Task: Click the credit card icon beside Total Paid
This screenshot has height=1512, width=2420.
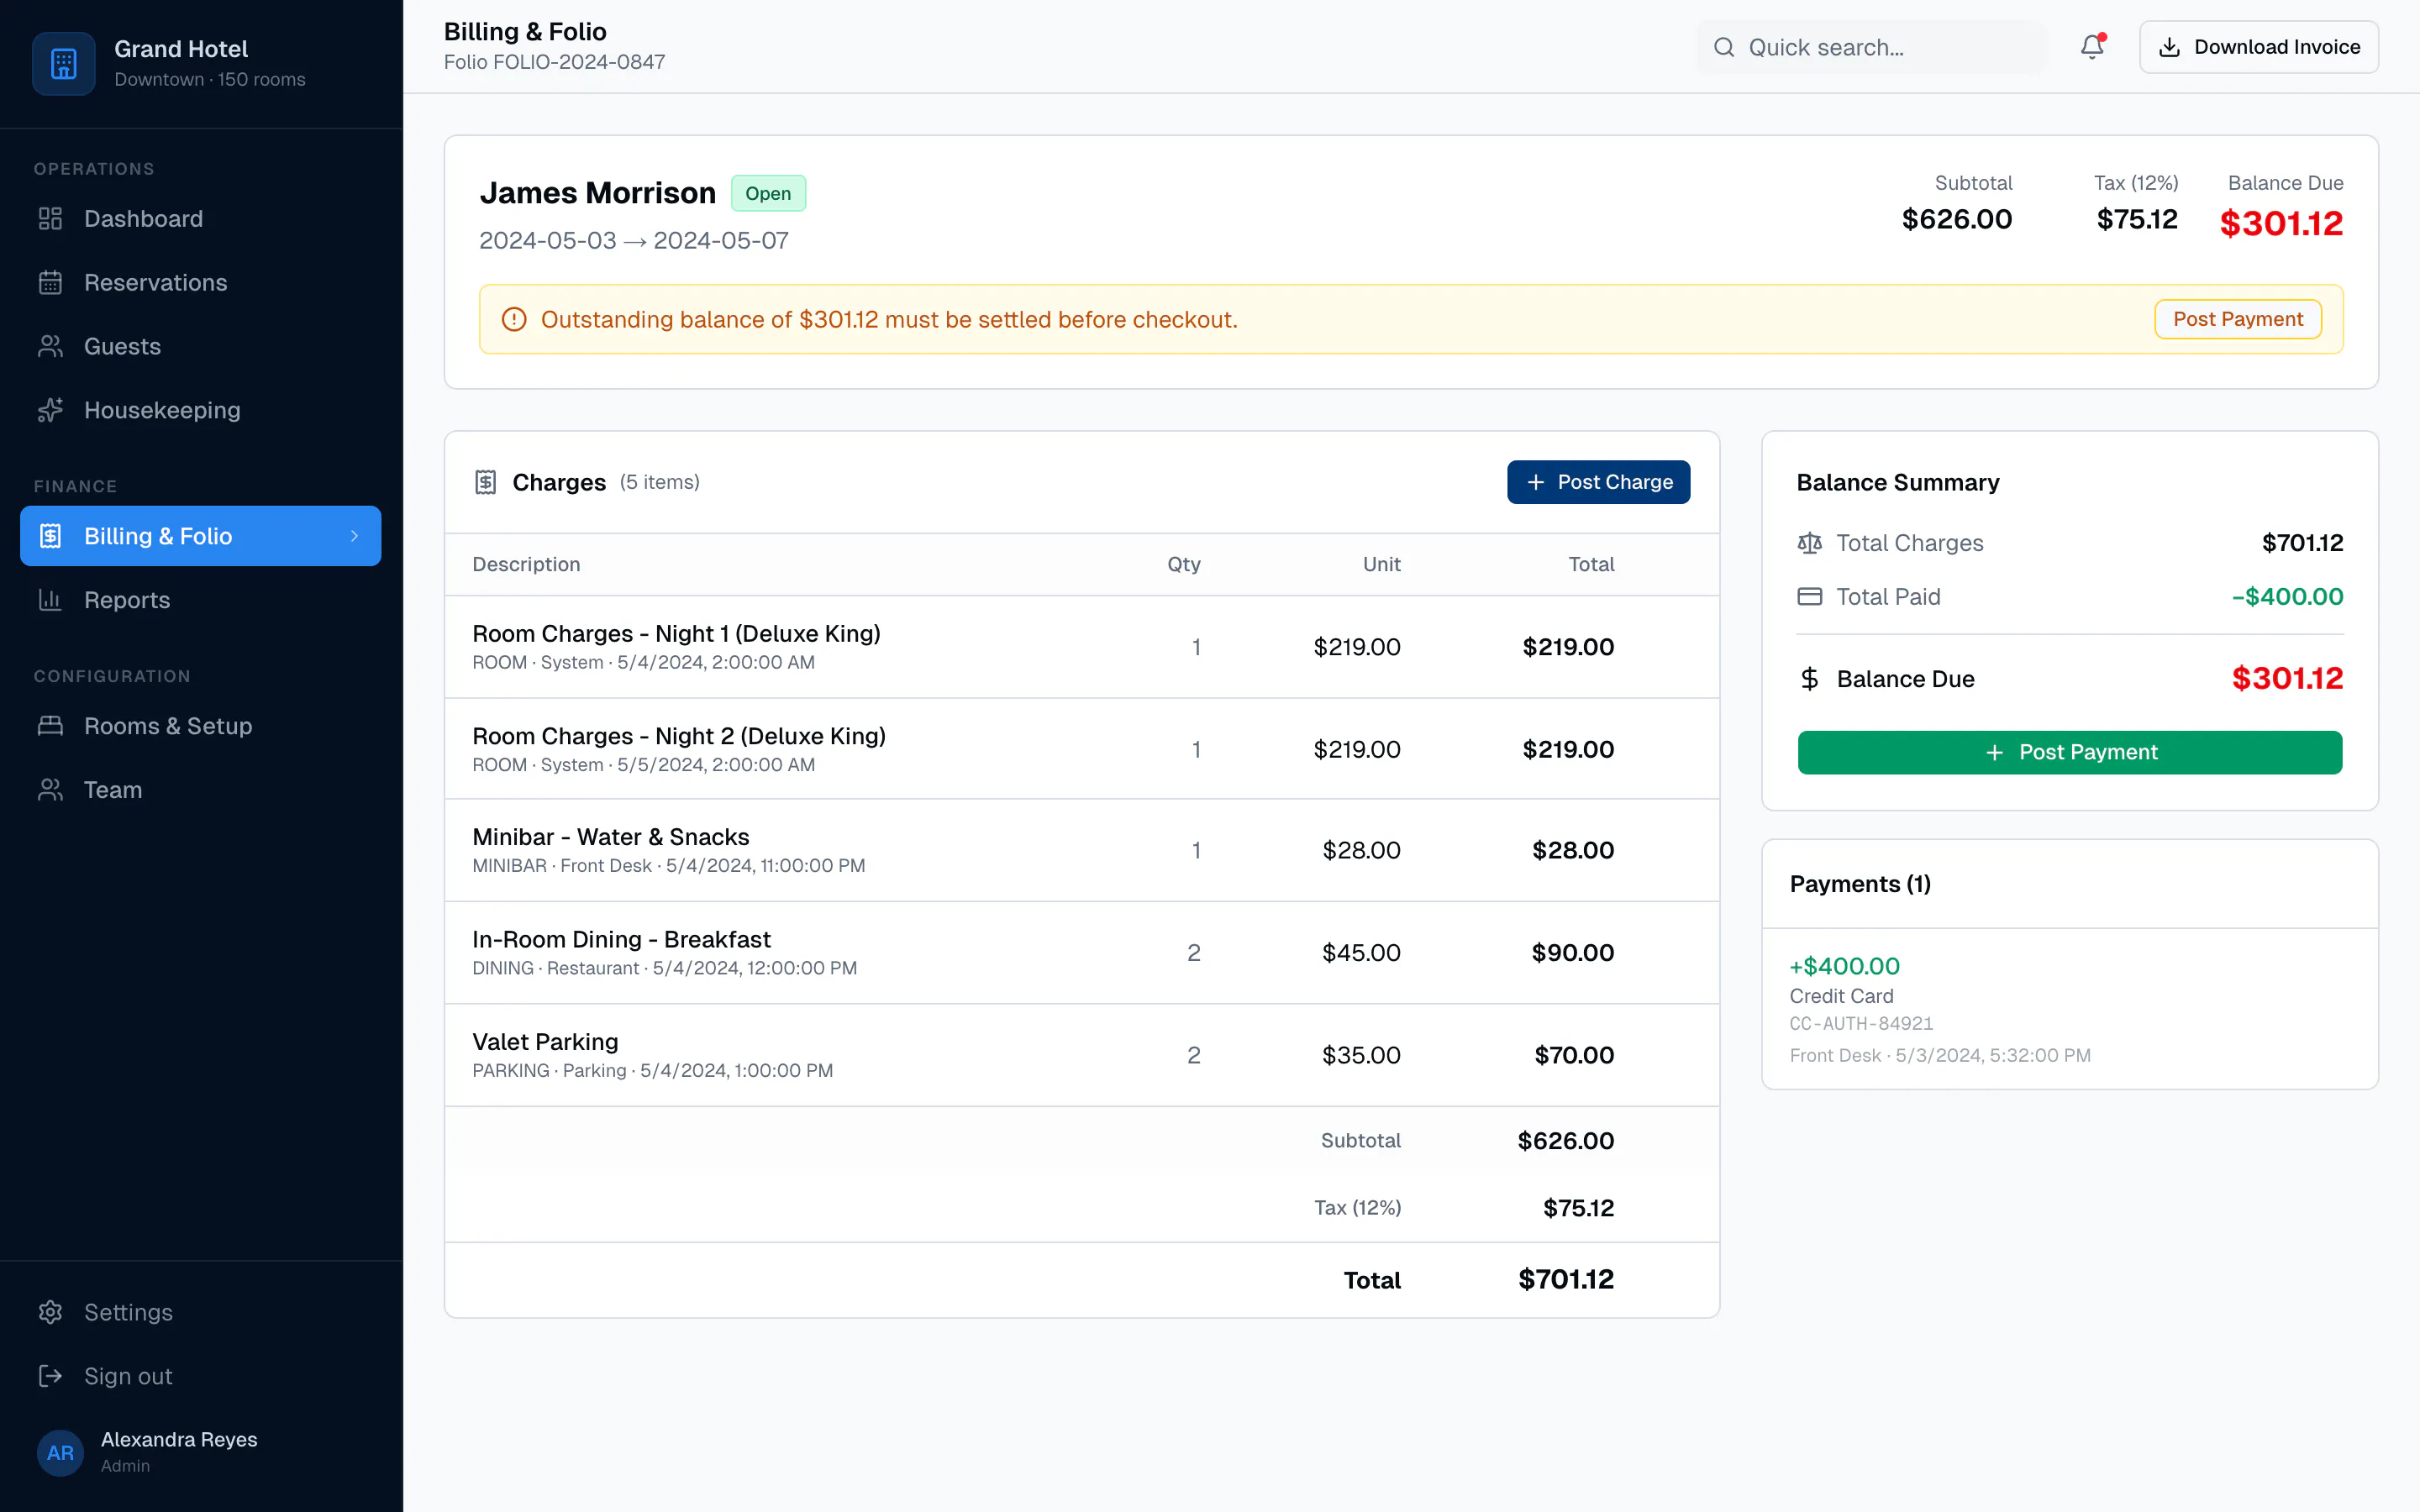Action: click(1809, 597)
